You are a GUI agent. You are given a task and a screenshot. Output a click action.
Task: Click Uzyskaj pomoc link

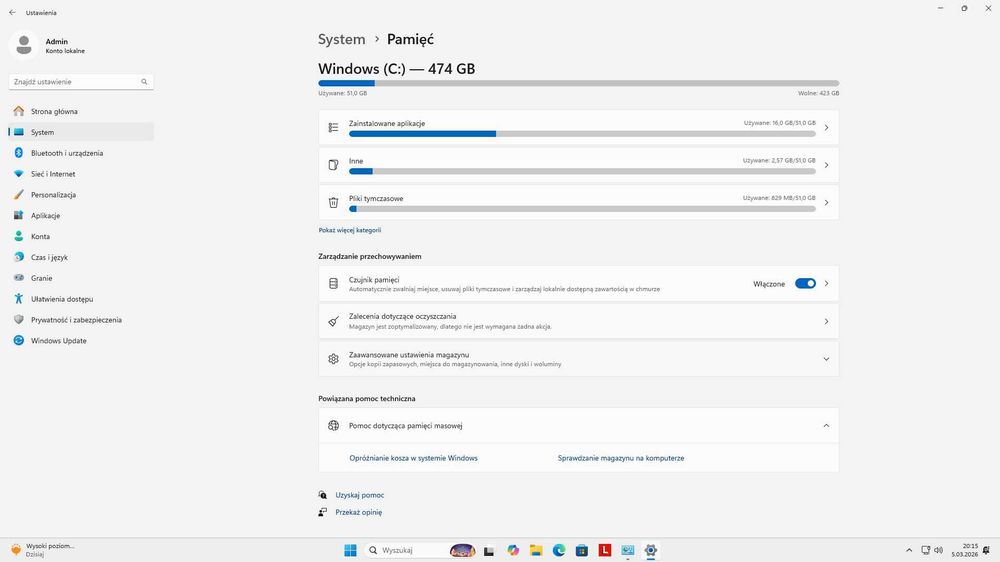pyautogui.click(x=360, y=495)
